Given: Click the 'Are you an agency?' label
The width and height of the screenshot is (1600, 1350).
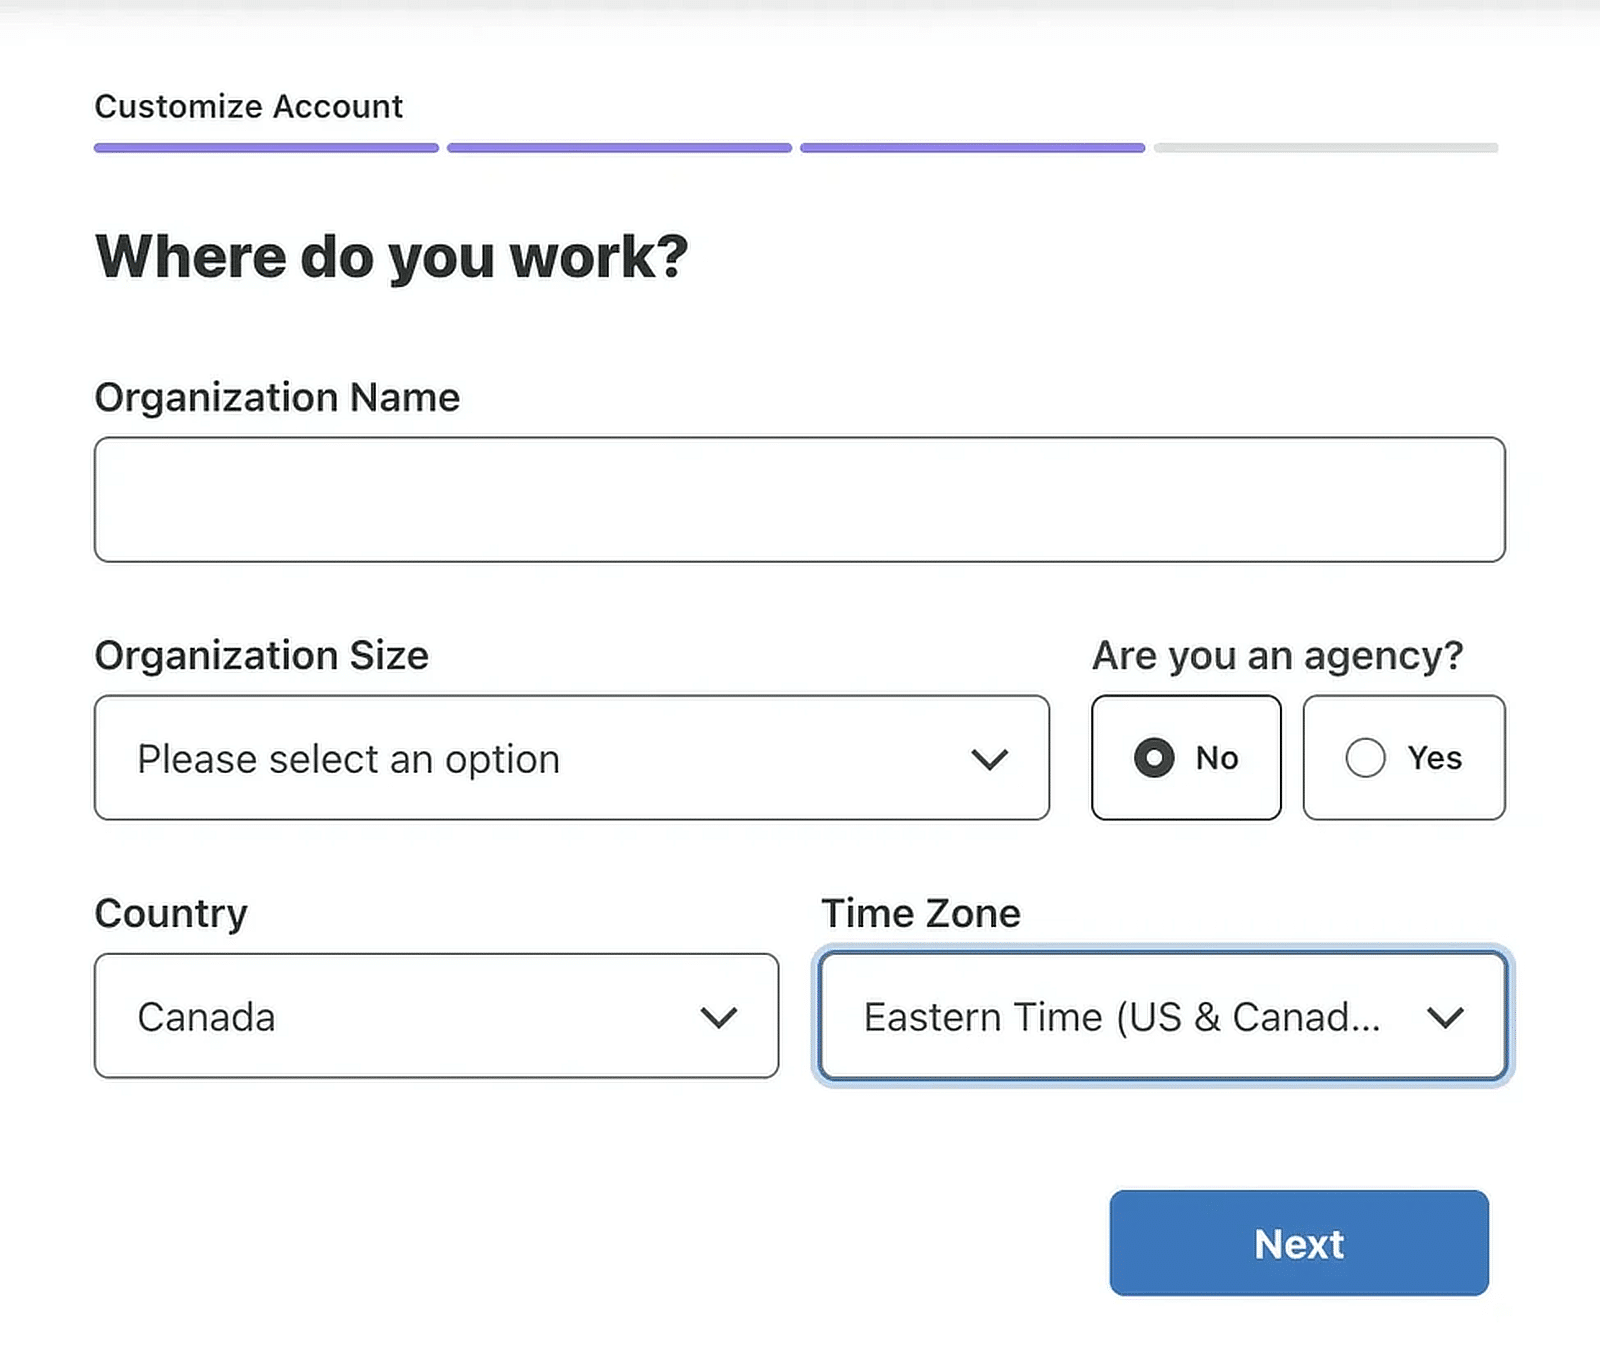Looking at the screenshot, I should pos(1277,656).
